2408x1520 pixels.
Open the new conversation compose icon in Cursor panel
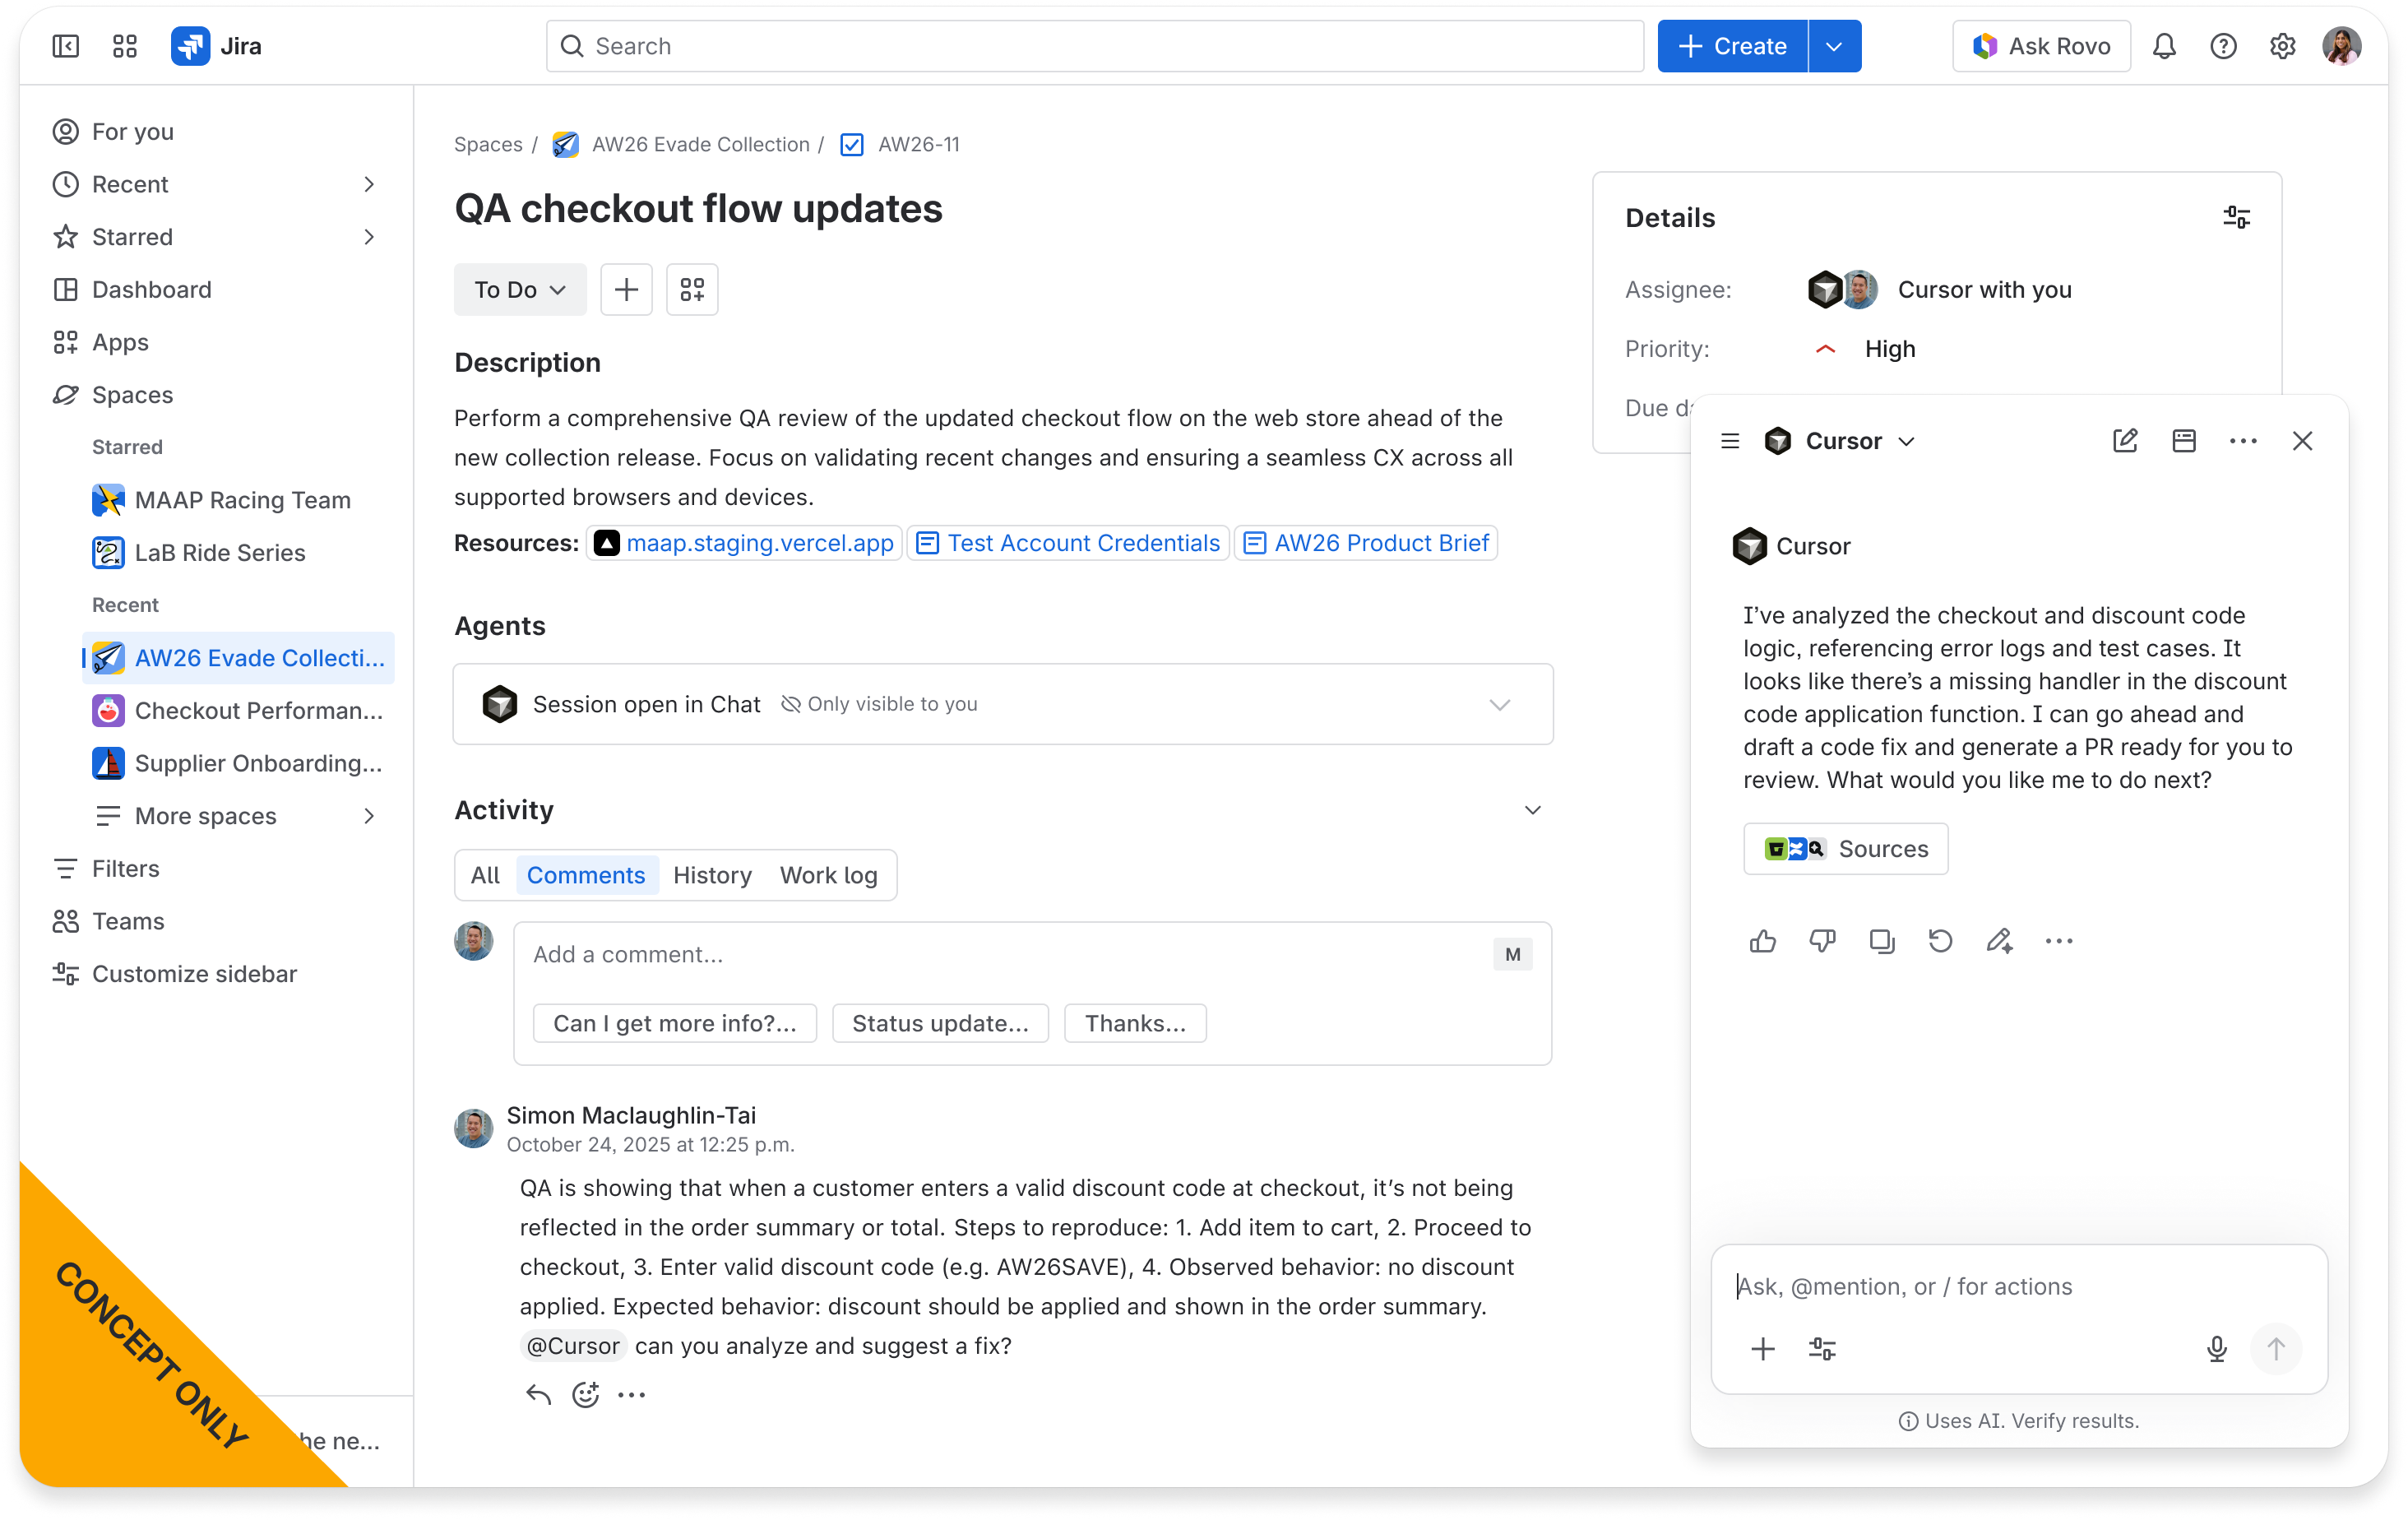click(x=2126, y=440)
